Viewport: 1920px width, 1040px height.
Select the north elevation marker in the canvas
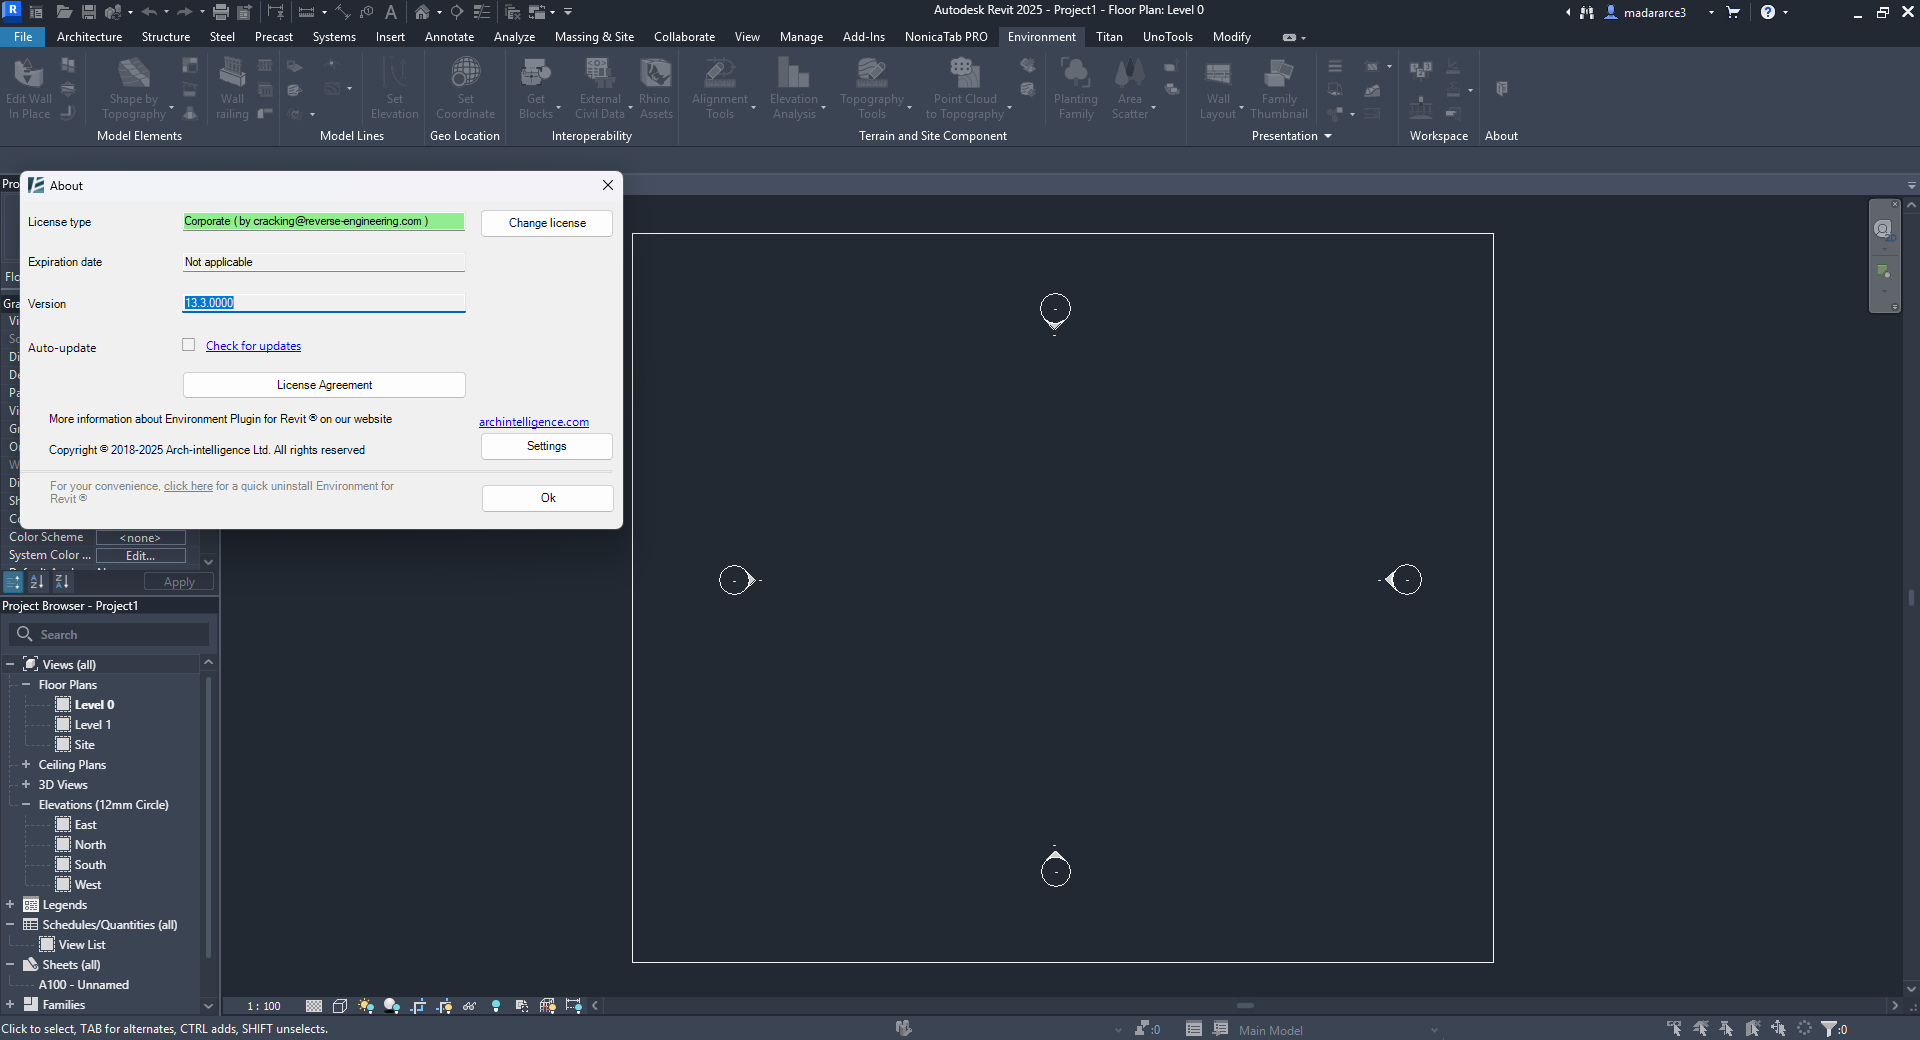(1055, 310)
